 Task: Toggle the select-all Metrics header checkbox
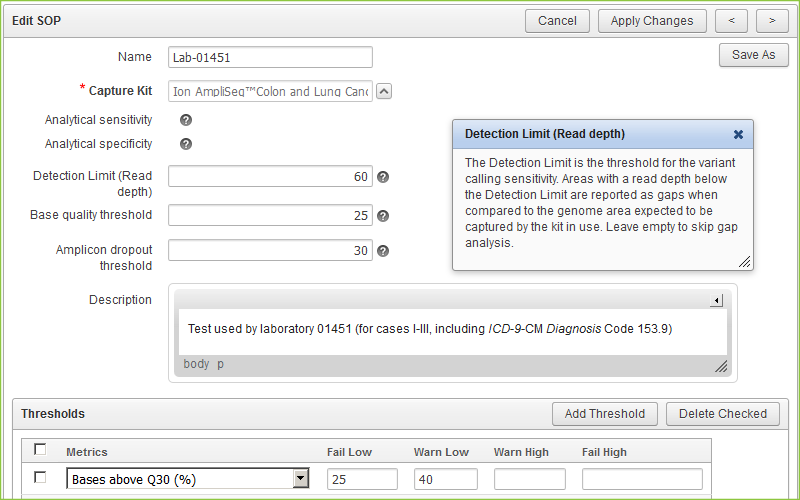click(41, 450)
